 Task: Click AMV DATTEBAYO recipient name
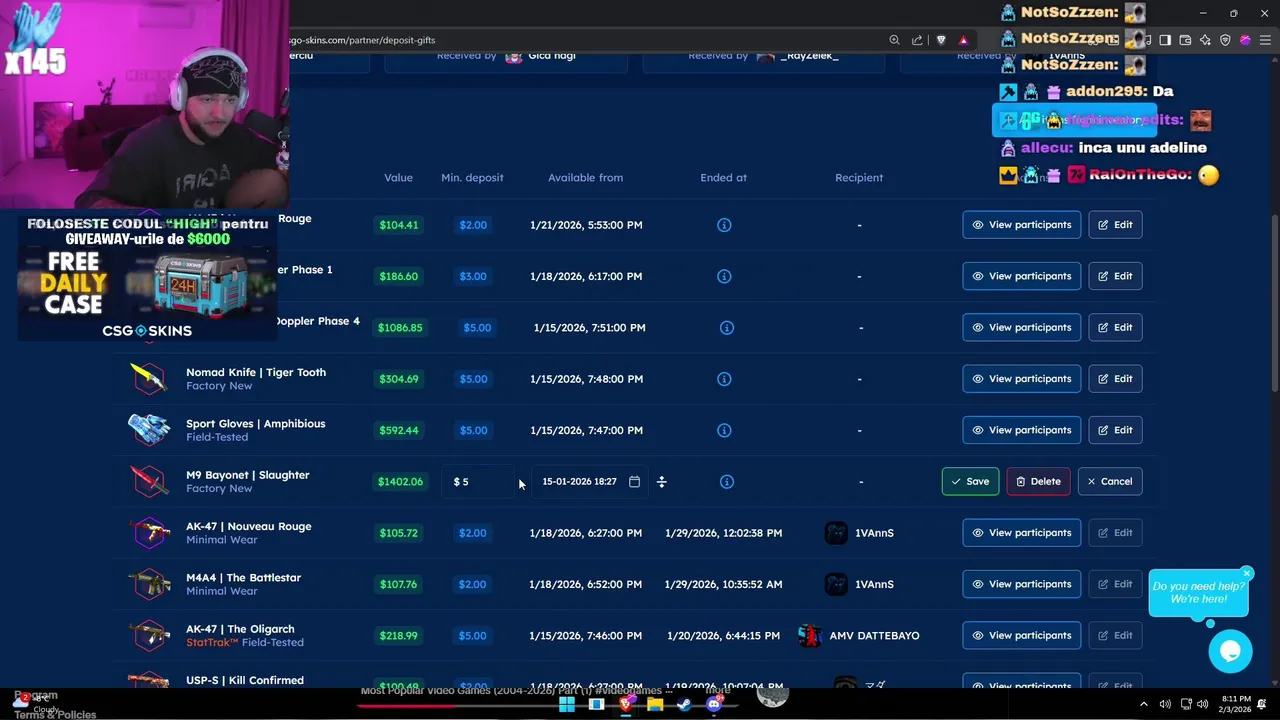click(874, 636)
